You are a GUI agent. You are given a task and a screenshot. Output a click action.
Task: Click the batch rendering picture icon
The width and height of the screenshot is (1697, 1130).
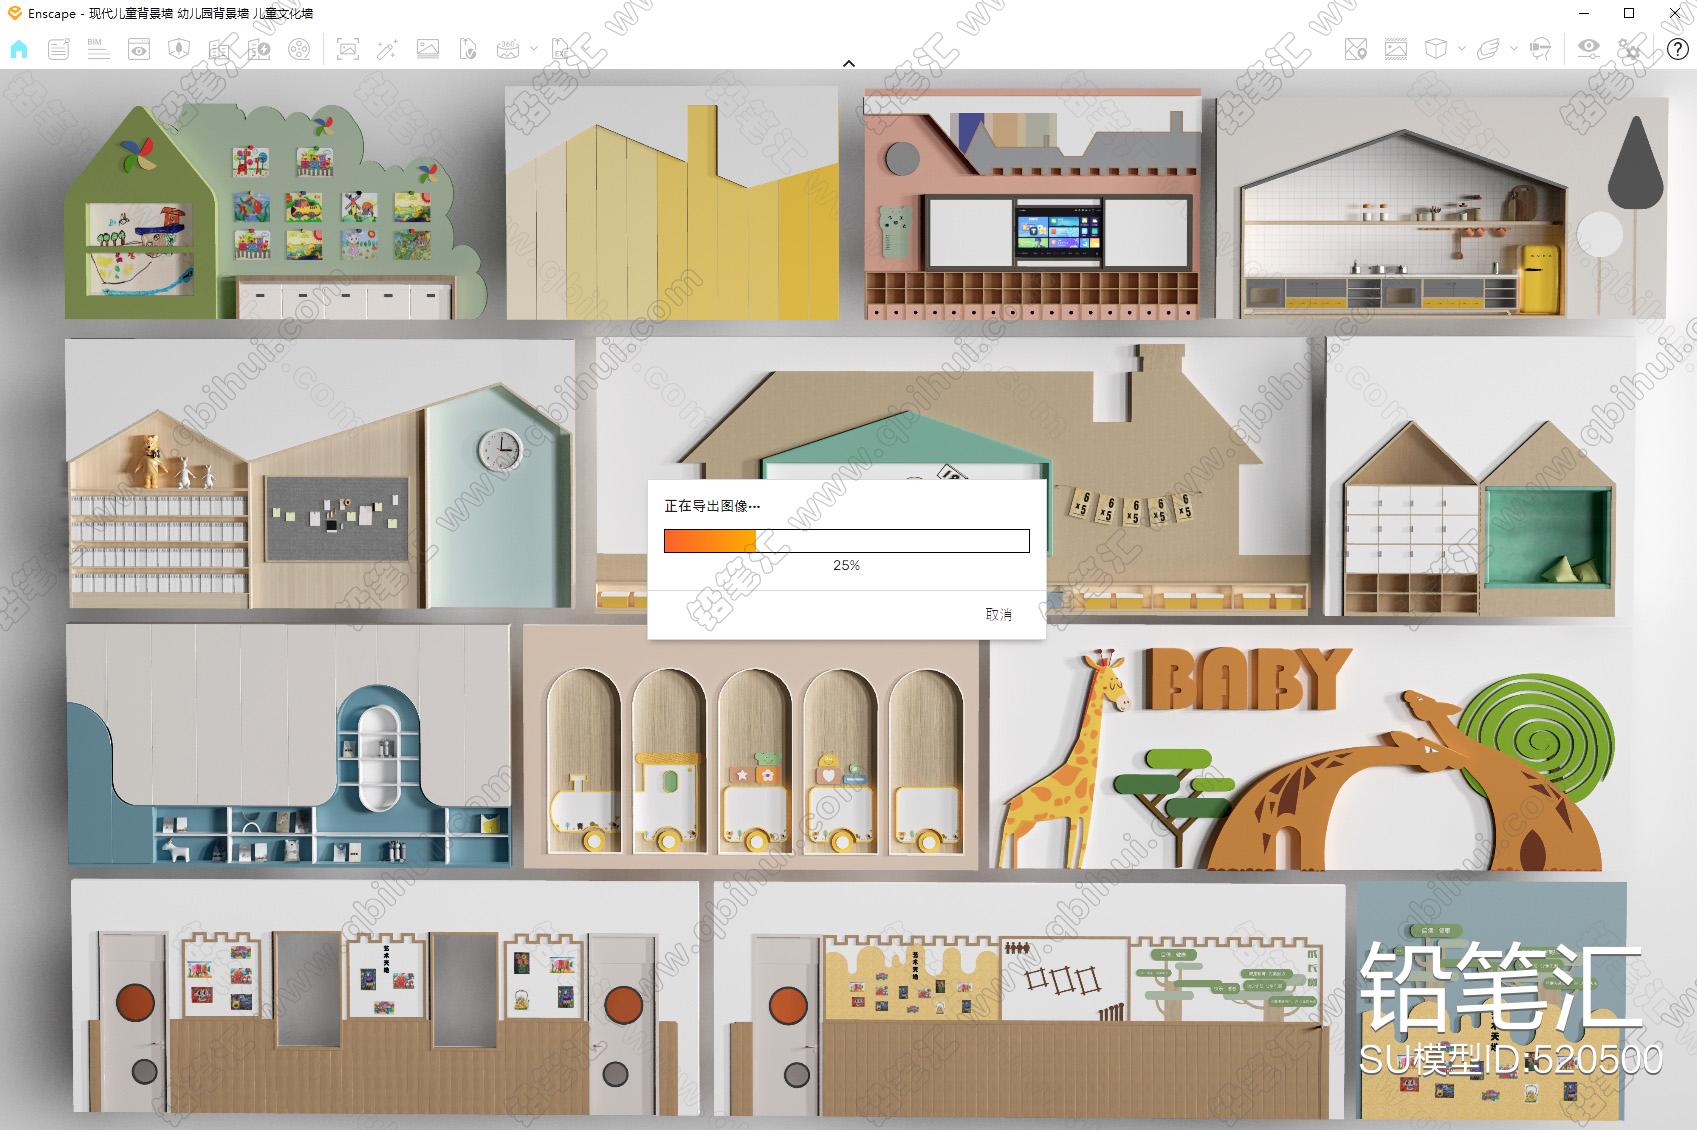pos(428,49)
